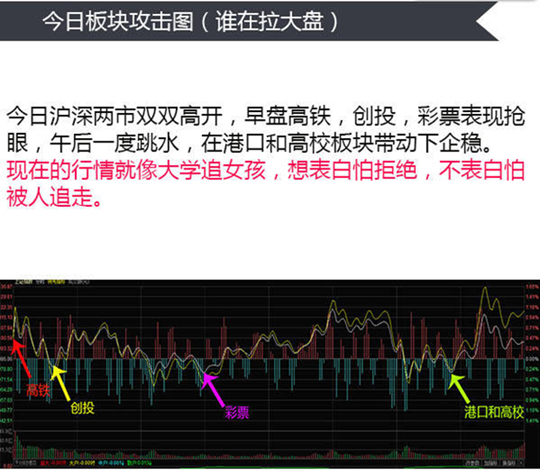The height and width of the screenshot is (470, 540).
Task: Select the green 港口和高校 annotation label
Action: tap(494, 412)
